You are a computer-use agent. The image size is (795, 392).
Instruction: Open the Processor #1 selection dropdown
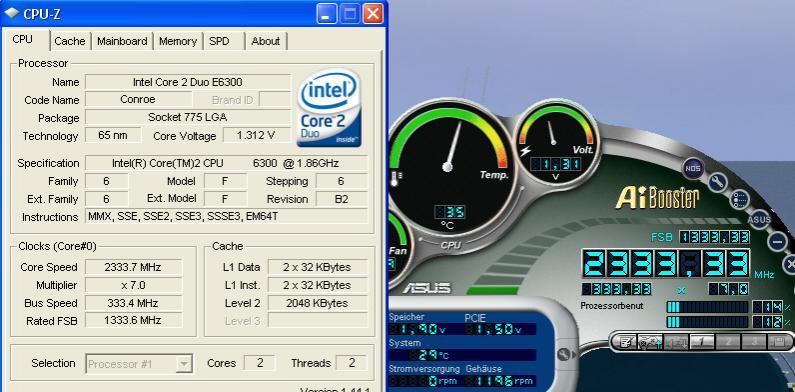[139, 364]
